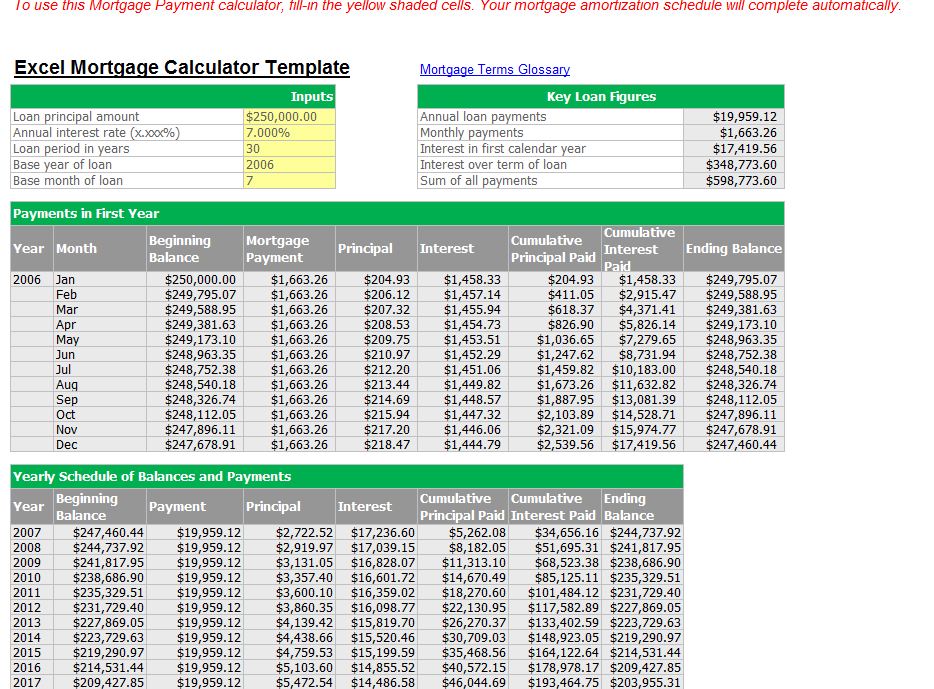Click Sep ending balance $248,112.05
This screenshot has width=934, height=689.
point(734,400)
